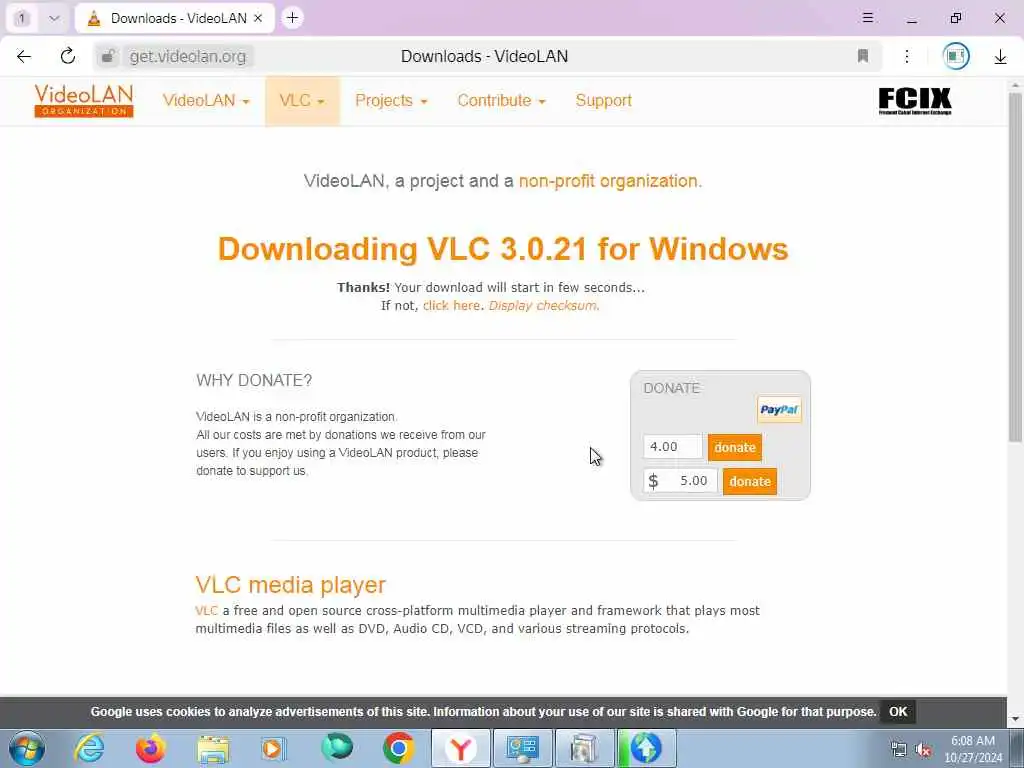Open the browser hamburger menu
Viewport: 1024px width, 768px height.
click(868, 18)
